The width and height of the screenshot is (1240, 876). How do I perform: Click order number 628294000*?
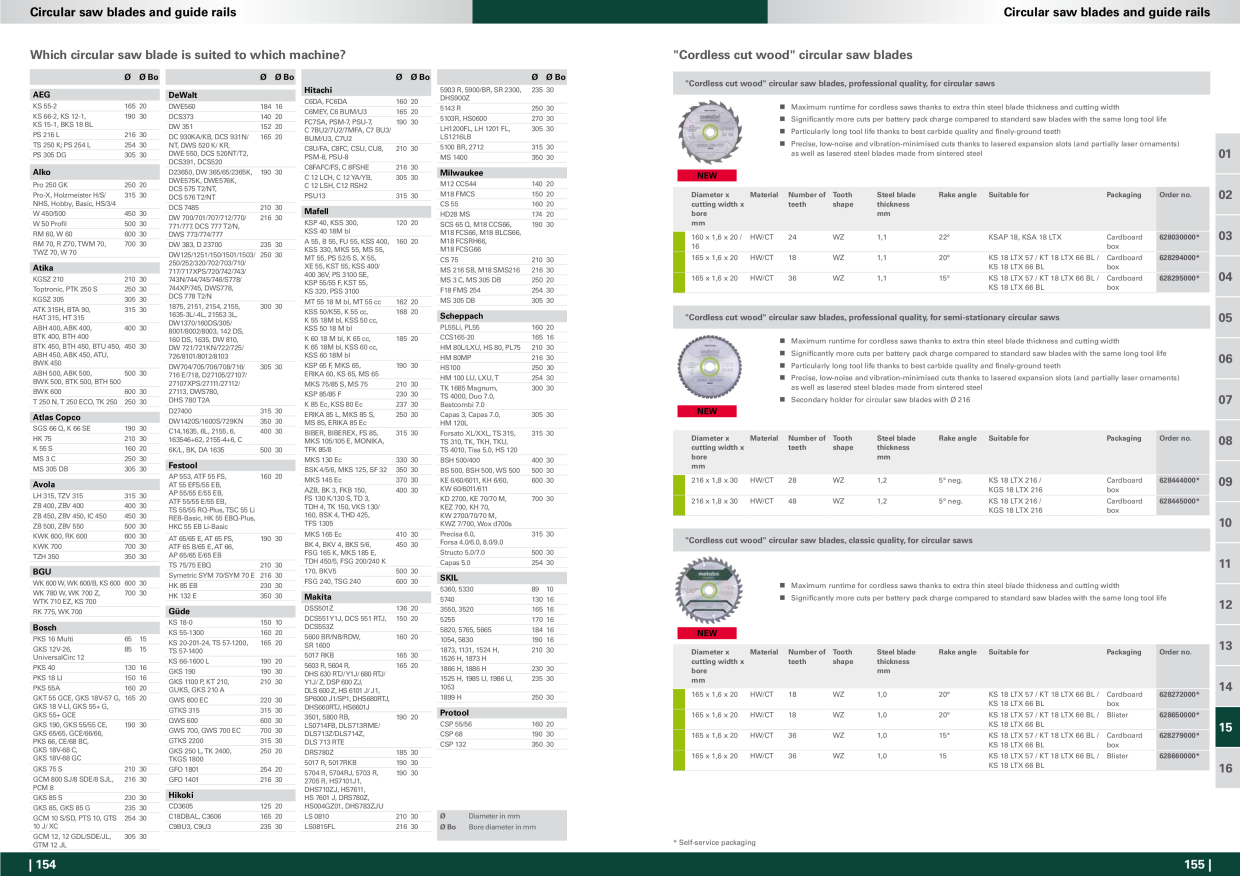(x=1178, y=257)
